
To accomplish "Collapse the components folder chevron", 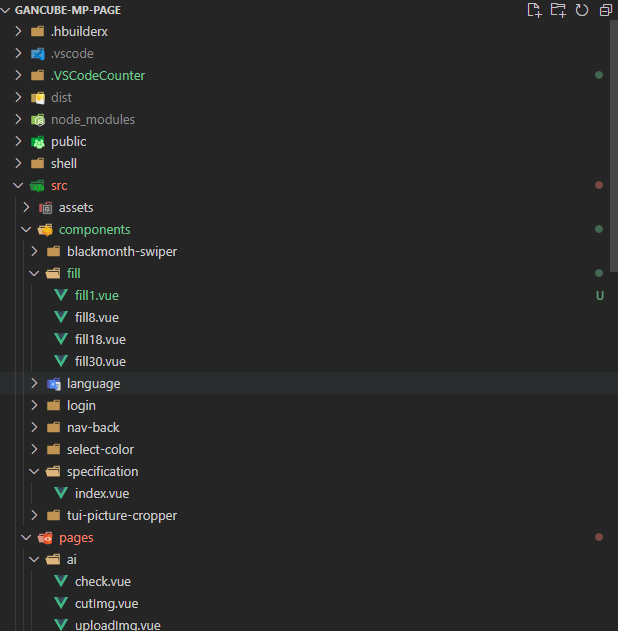I will pyautogui.click(x=26, y=230).
